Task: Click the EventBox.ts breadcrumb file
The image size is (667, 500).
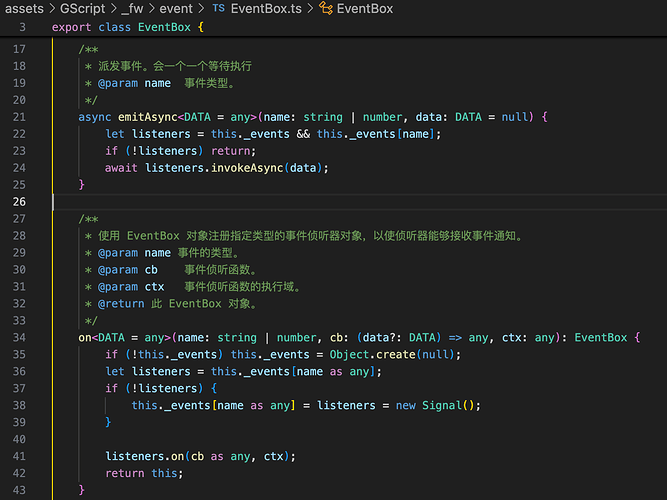Action: [x=266, y=9]
